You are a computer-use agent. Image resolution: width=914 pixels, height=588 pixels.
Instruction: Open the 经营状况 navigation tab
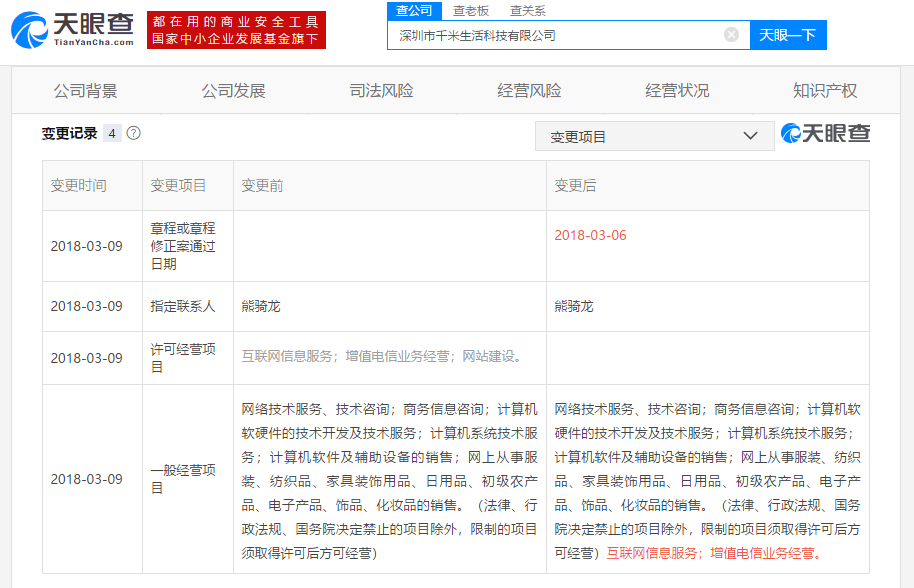tap(677, 91)
